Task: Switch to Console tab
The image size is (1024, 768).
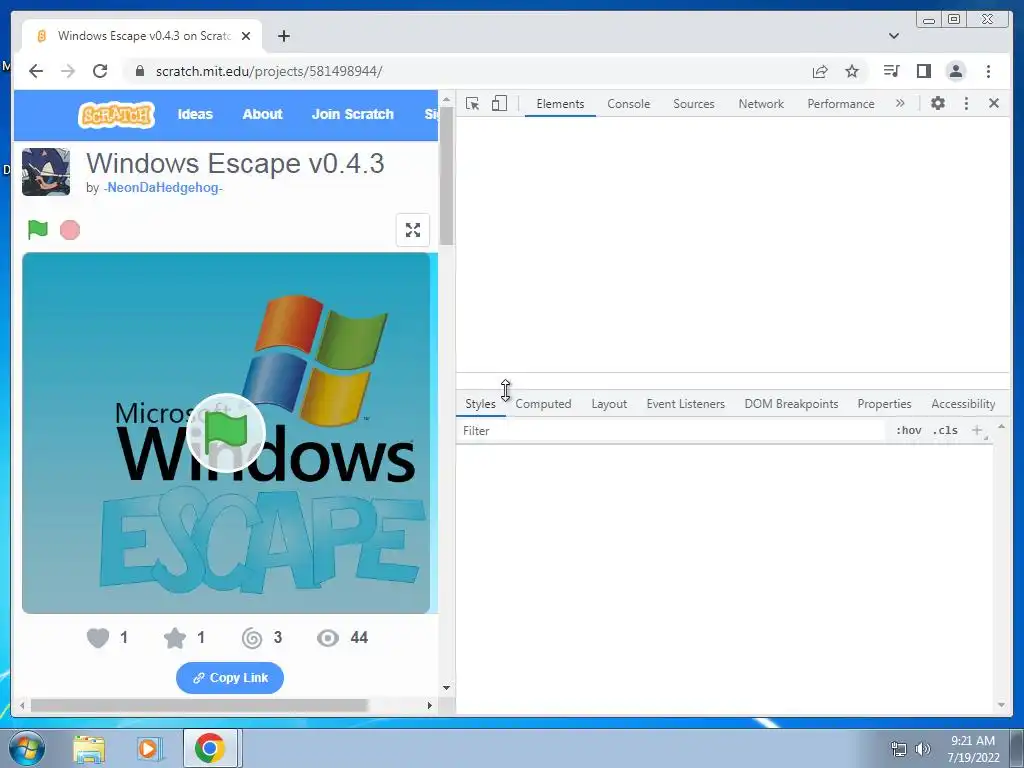Action: (628, 104)
